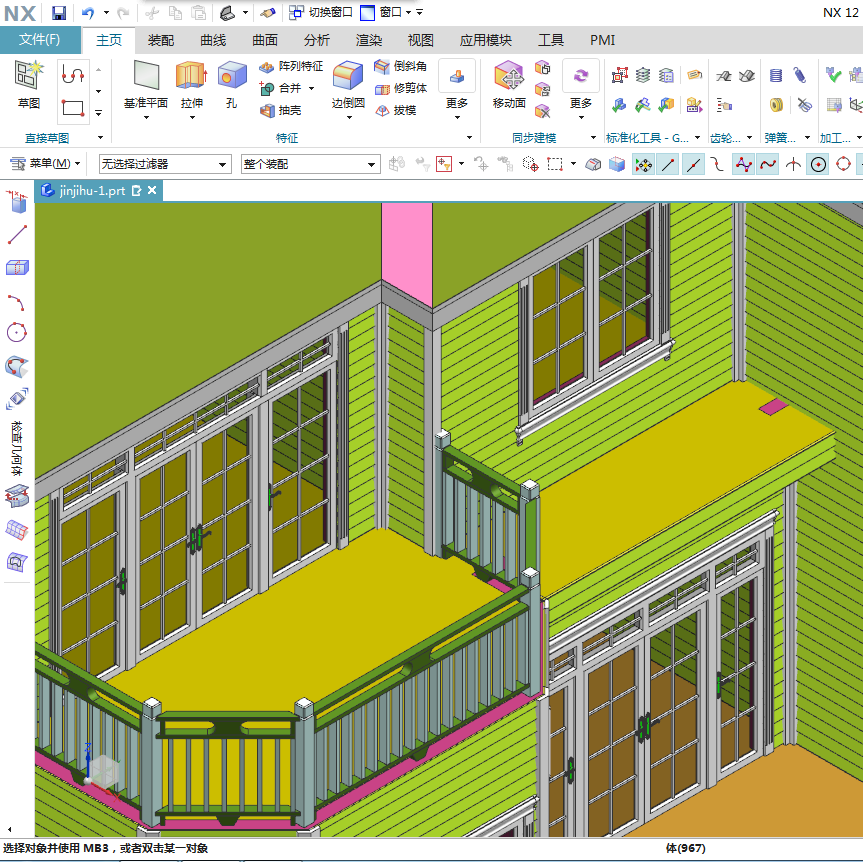Click the undo arrow icon
Screen dimensions: 863x862
88,13
